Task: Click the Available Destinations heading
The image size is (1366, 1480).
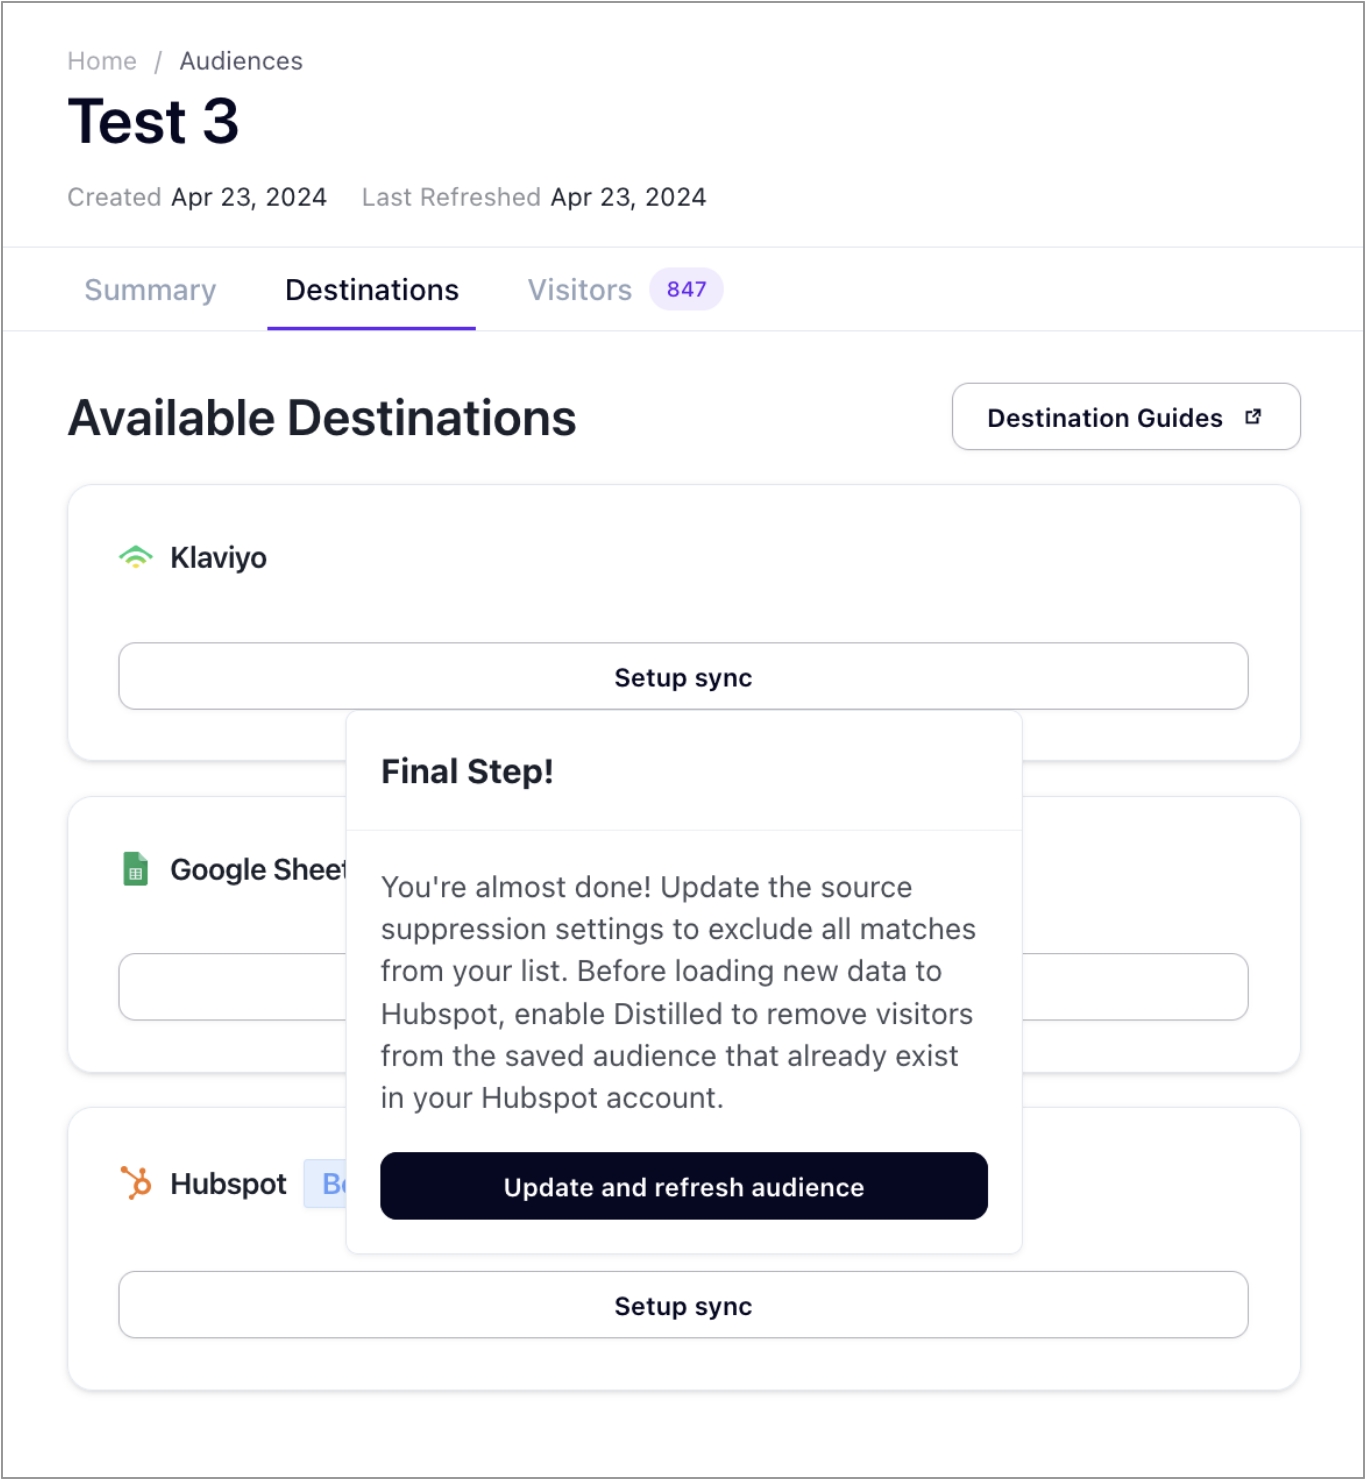Action: pyautogui.click(x=322, y=418)
